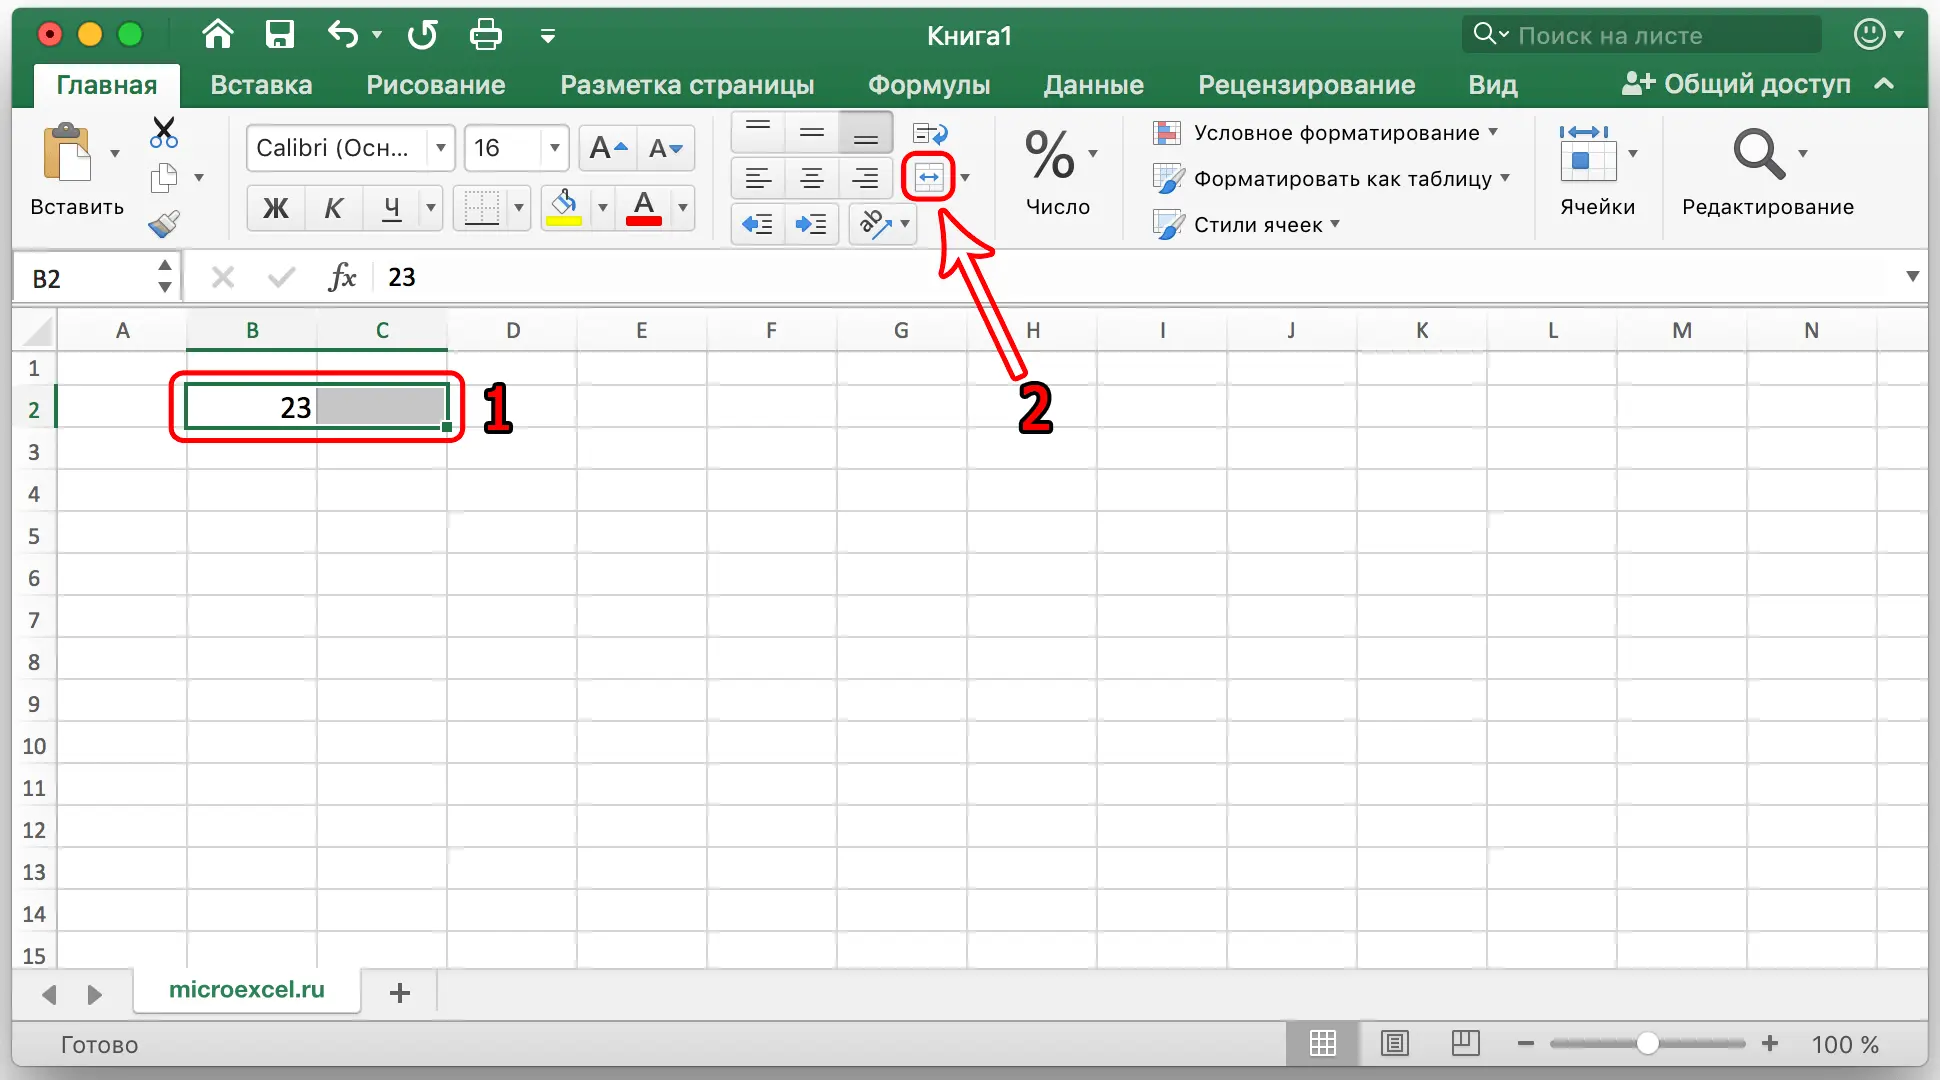
Task: Open the Cells (Ячейки) group
Action: 1597,170
